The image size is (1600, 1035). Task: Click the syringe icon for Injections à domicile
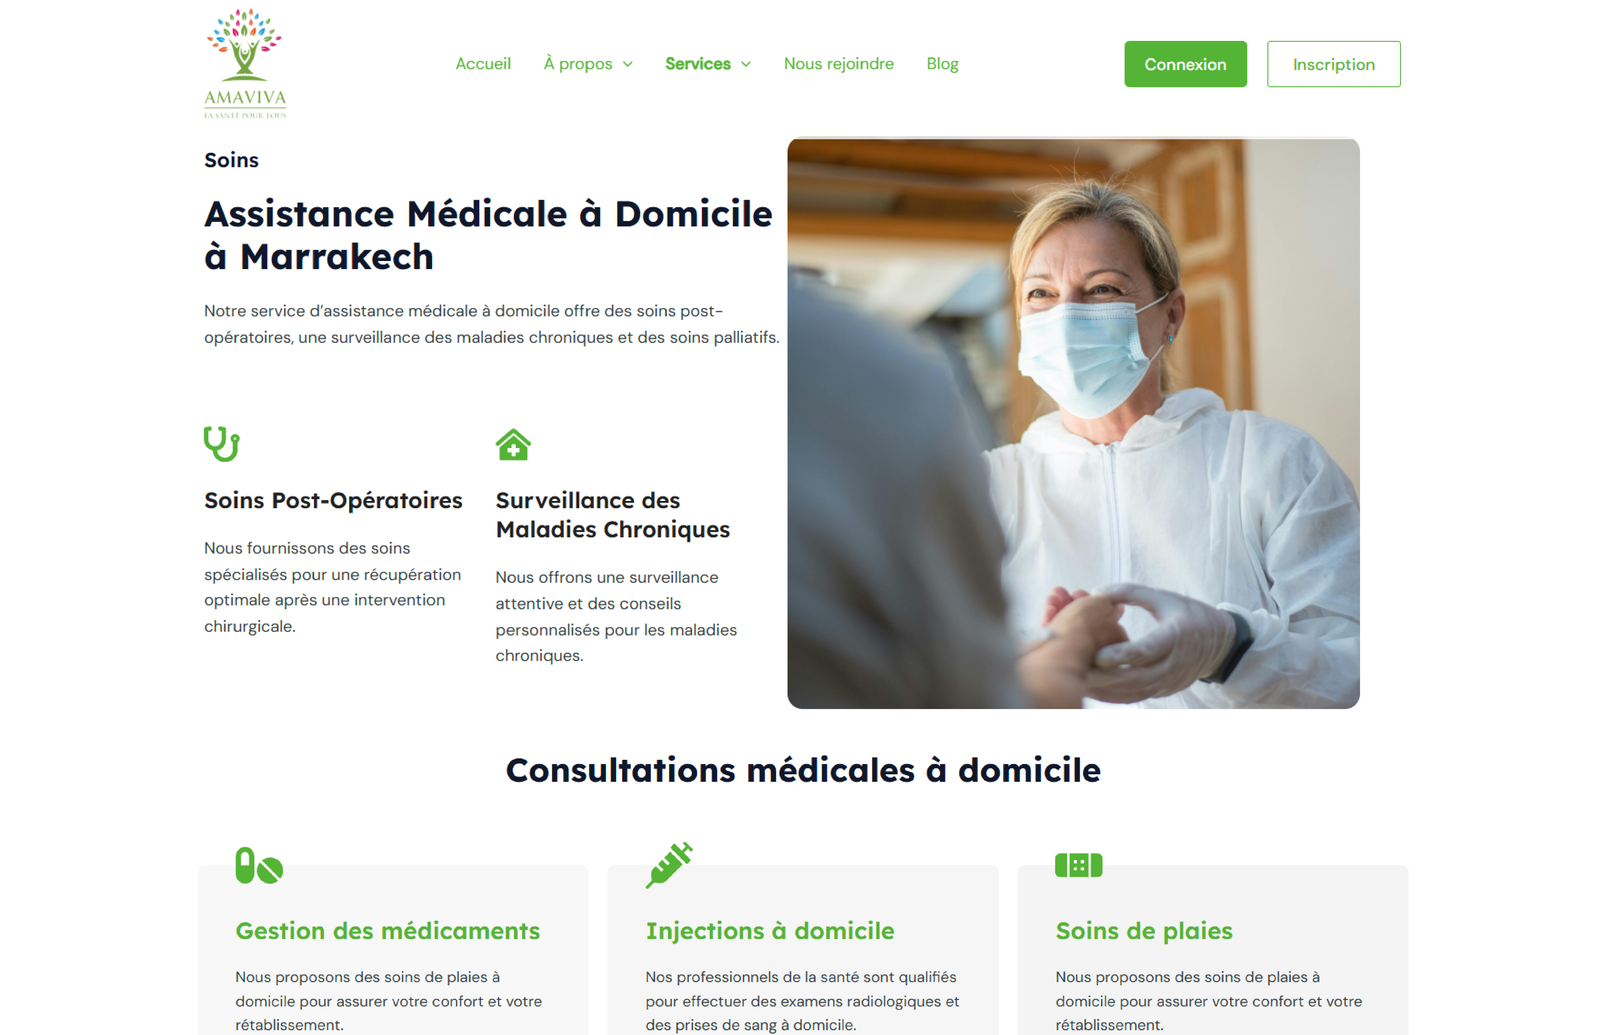coord(669,865)
